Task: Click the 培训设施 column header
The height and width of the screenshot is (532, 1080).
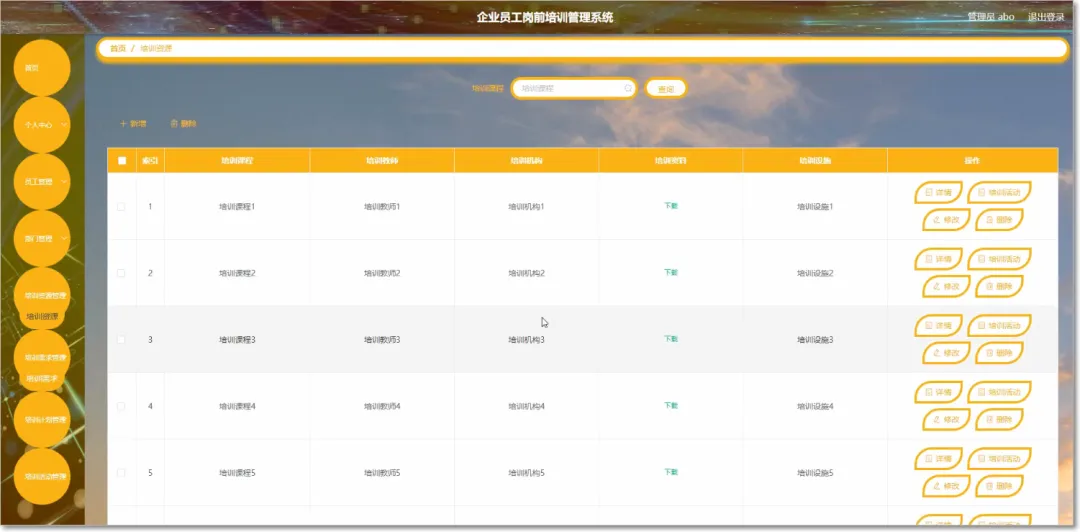Action: (x=816, y=161)
